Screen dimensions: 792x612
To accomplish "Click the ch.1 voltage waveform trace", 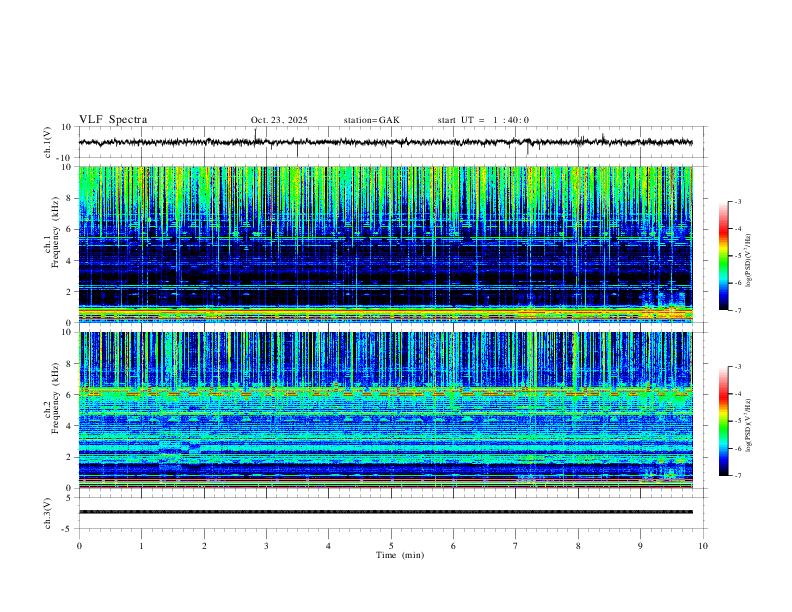I will point(385,142).
